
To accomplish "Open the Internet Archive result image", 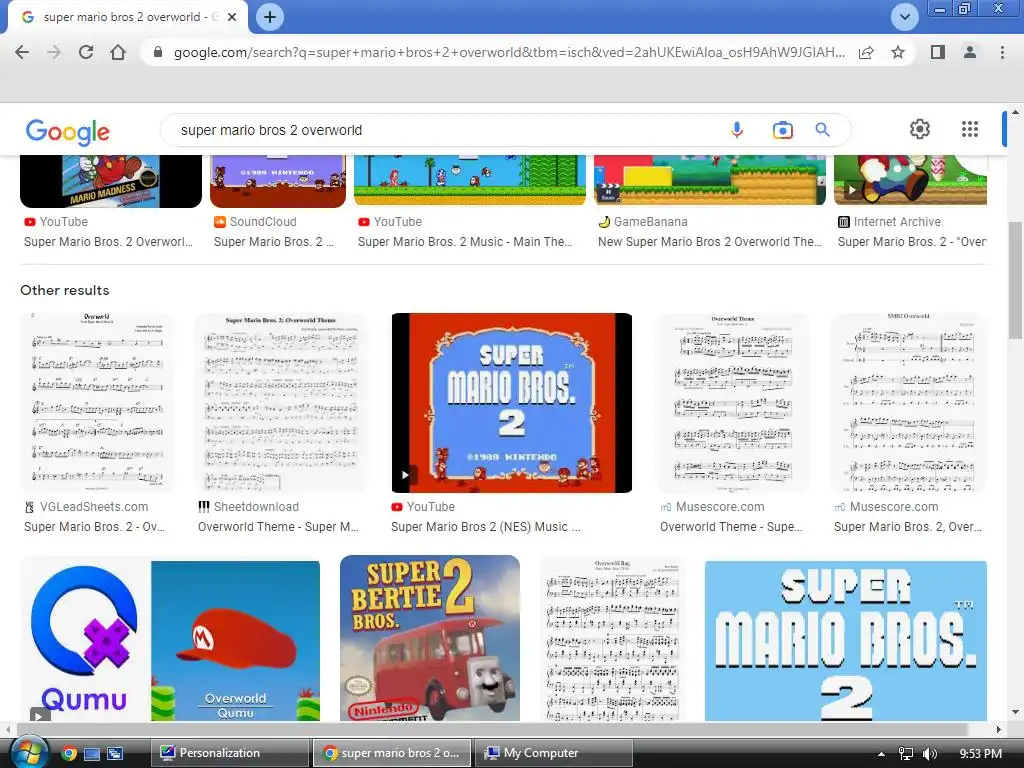I will point(910,180).
